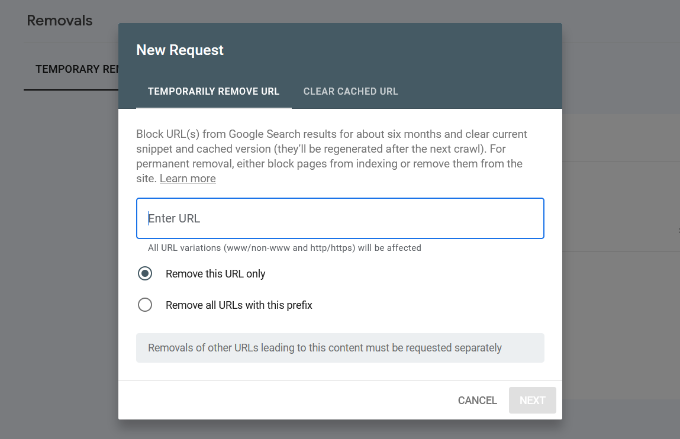680x439 pixels.
Task: Click the dialog header area beside the tabs
Action: click(x=480, y=91)
